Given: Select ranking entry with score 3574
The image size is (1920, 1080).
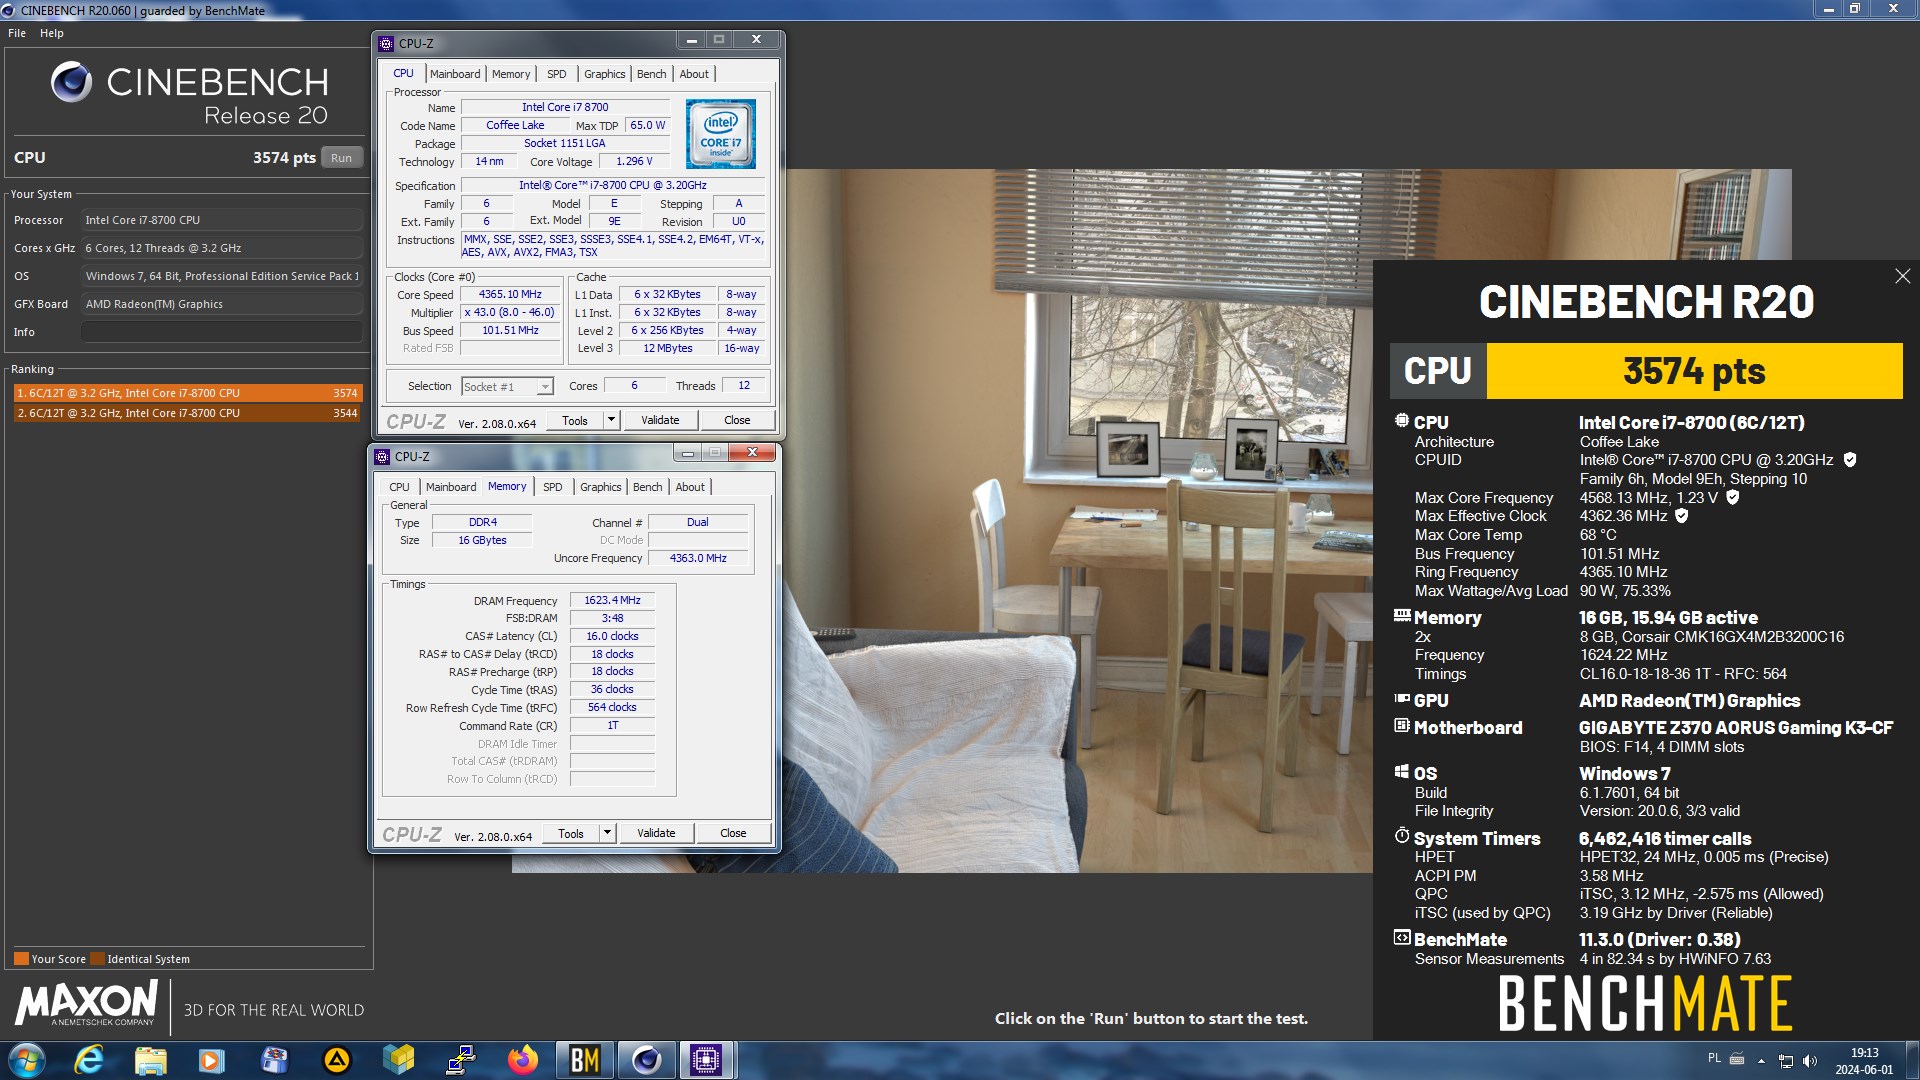Looking at the screenshot, I should click(x=186, y=393).
